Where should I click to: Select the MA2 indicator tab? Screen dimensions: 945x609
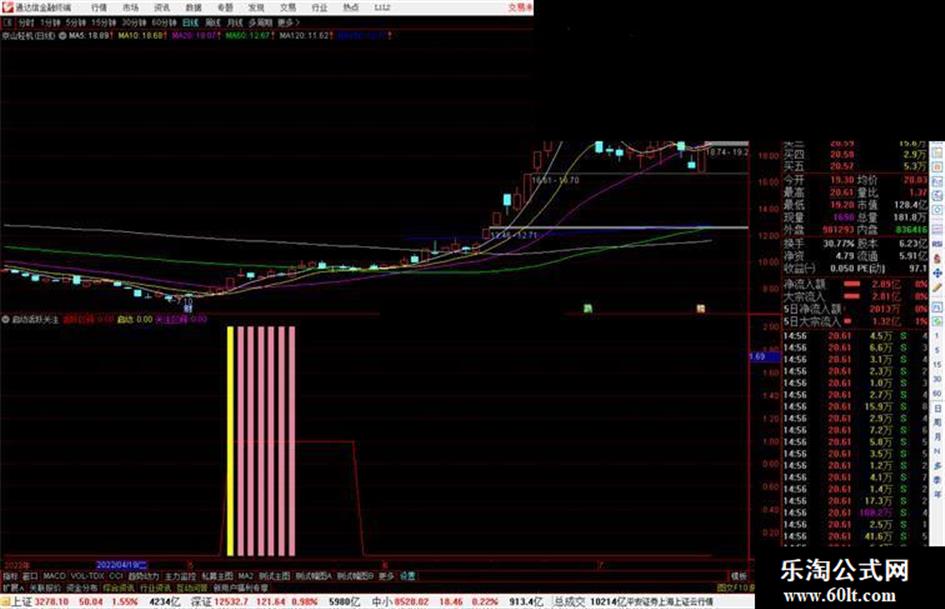(245, 576)
